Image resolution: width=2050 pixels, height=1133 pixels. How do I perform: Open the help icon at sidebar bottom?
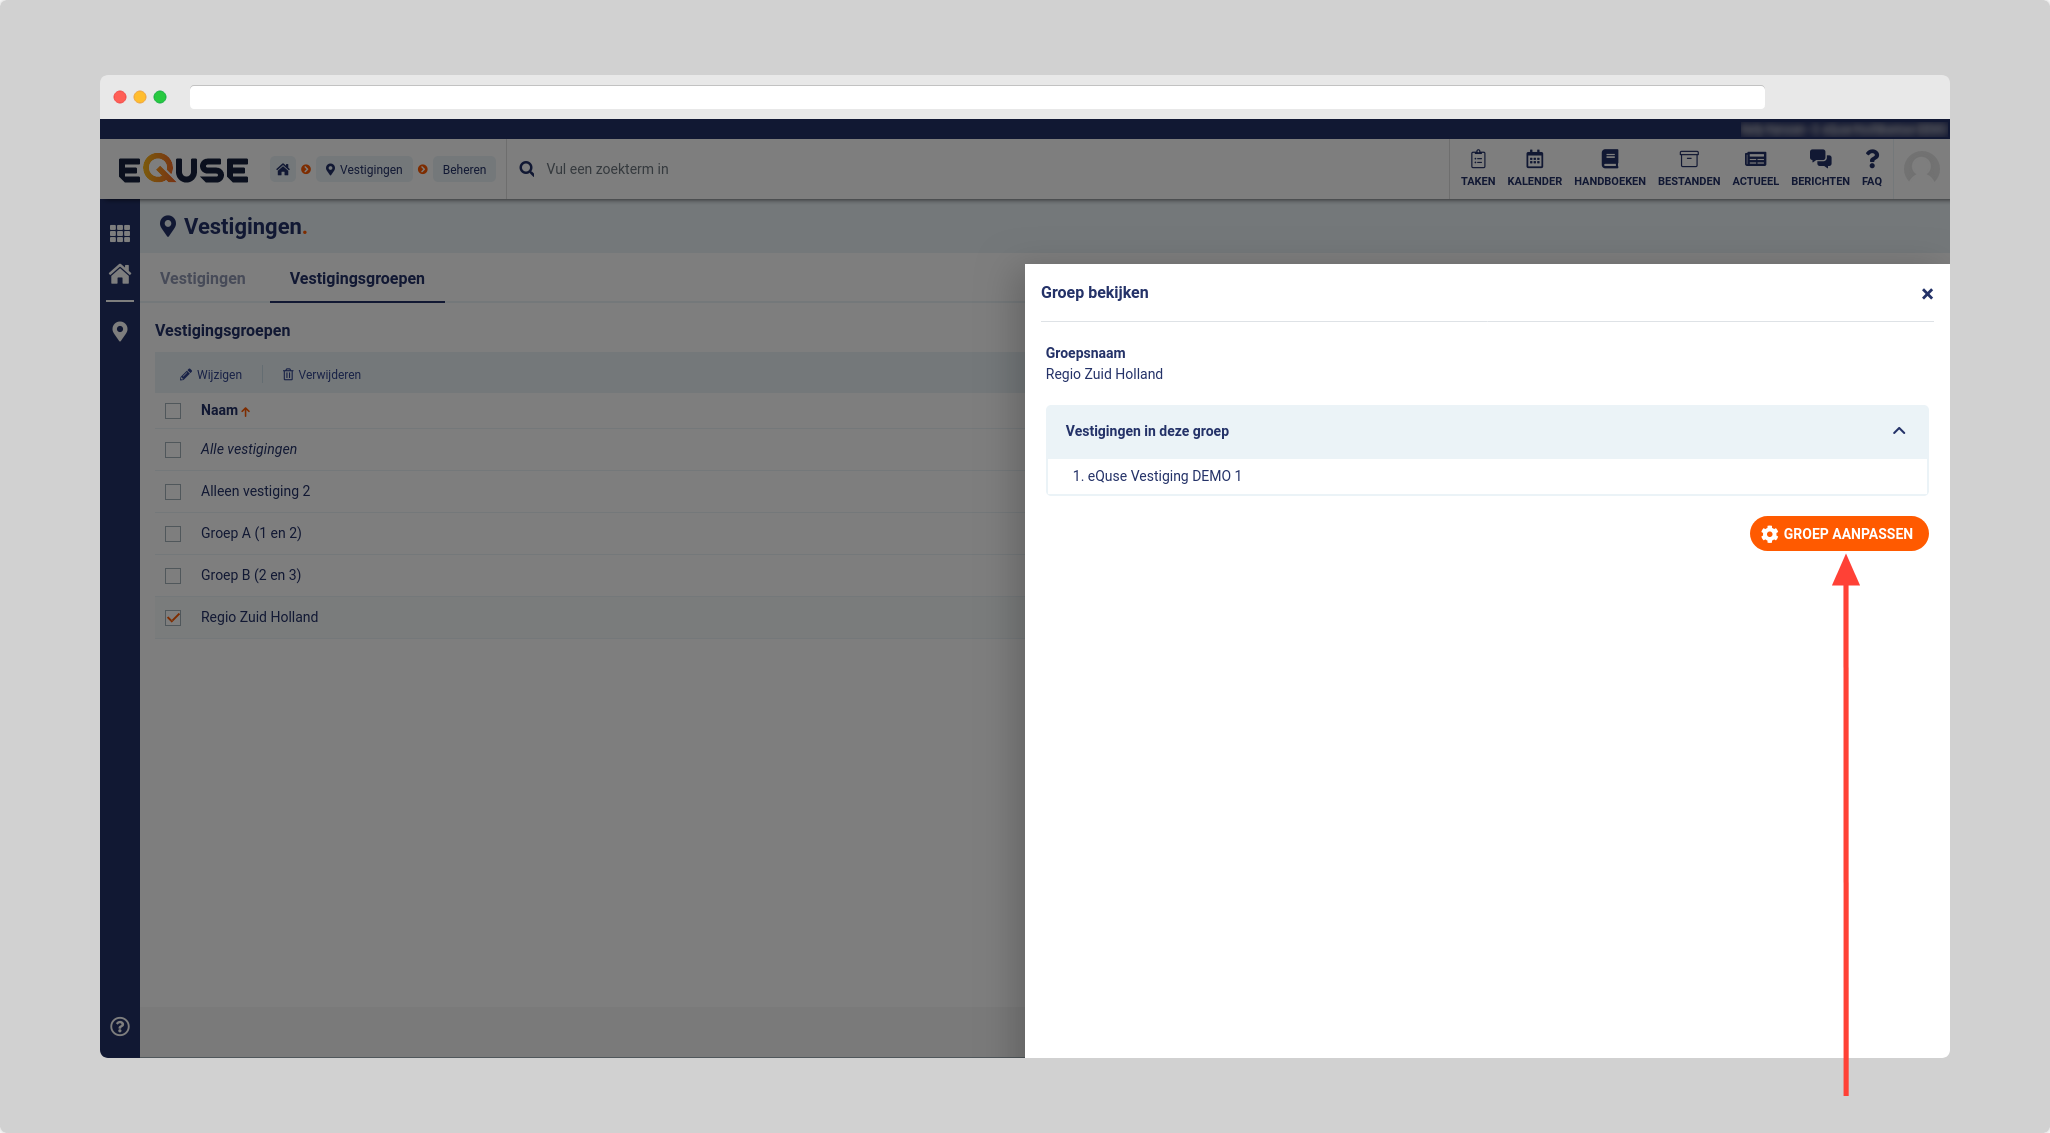[x=120, y=1026]
